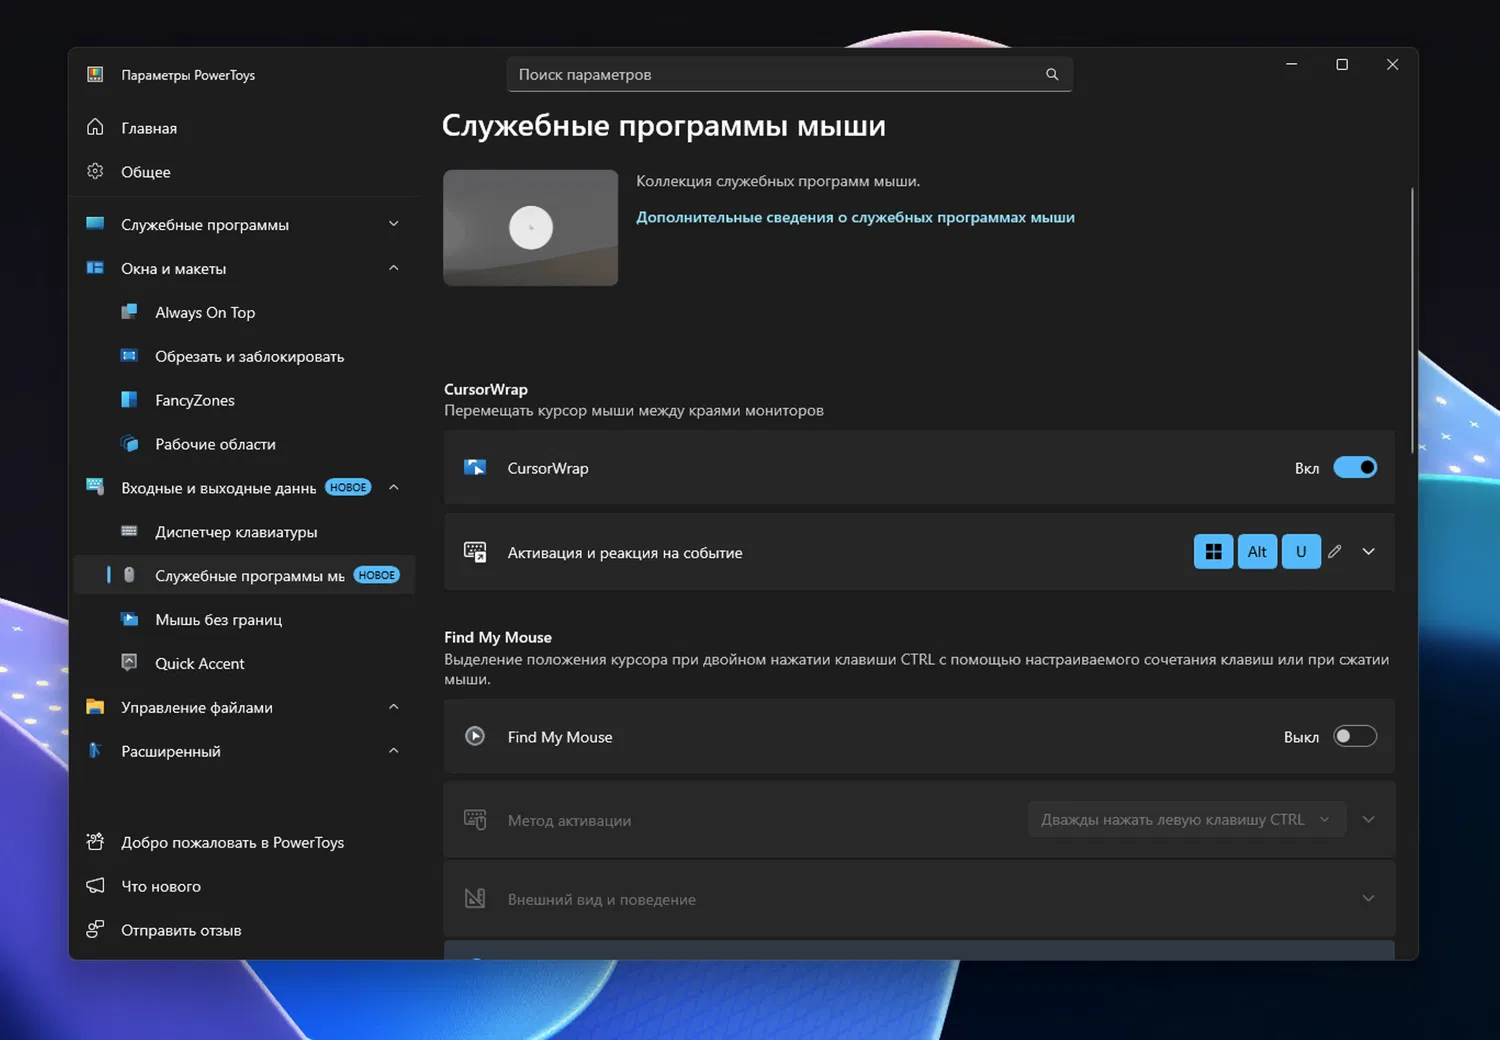Collapse the Входные и выходные данные group
Image resolution: width=1500 pixels, height=1040 pixels.
[394, 487]
